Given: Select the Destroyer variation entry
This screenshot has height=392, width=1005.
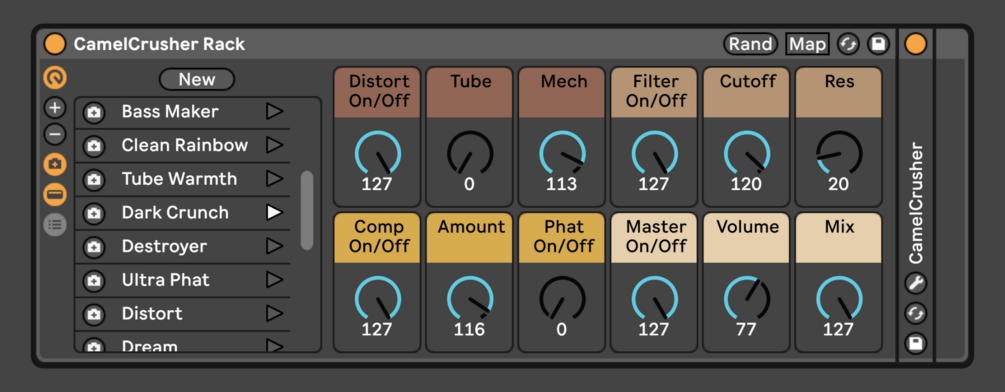Looking at the screenshot, I should pyautogui.click(x=183, y=246).
